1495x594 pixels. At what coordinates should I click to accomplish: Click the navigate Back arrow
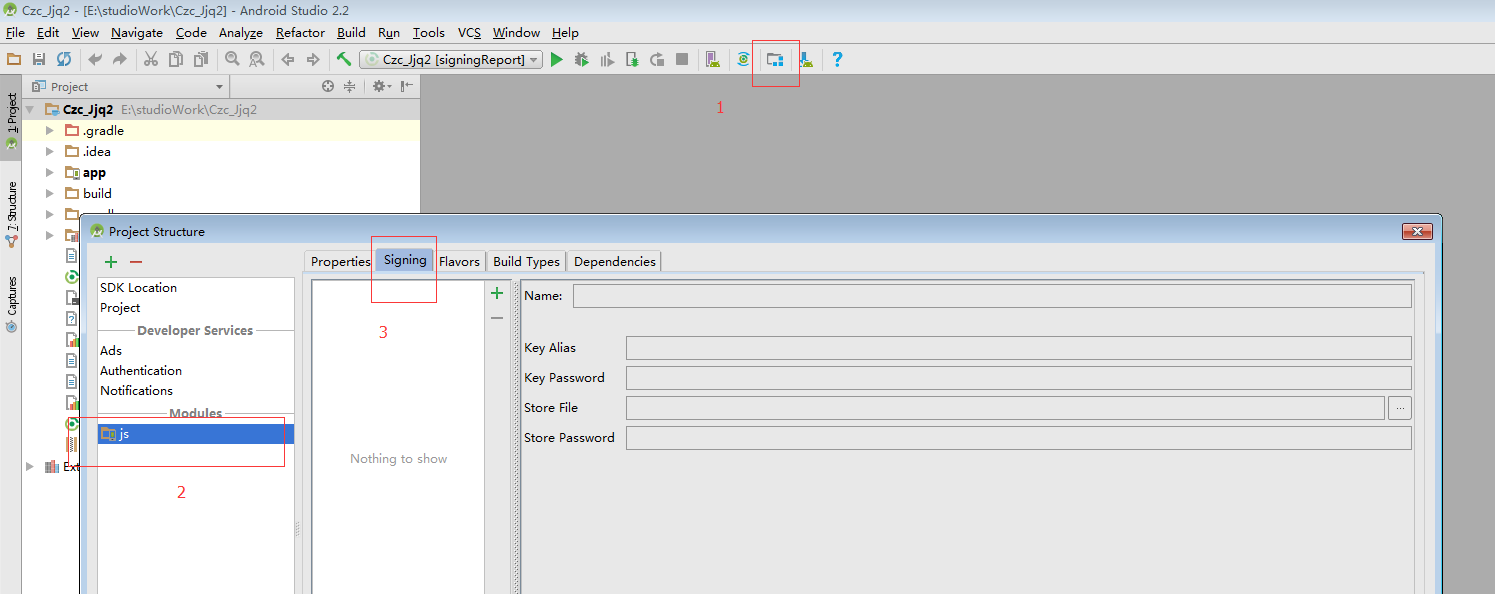[x=288, y=60]
